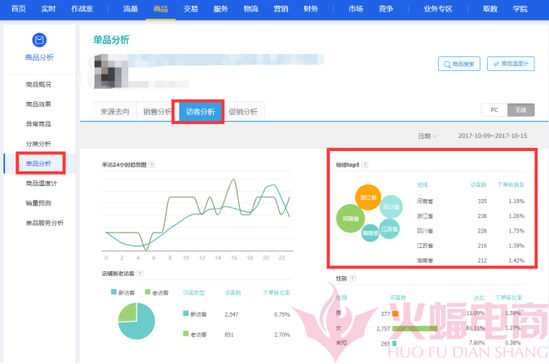Go to 单品服务分析 sidebar link
Screen dimensions: 549x364
coord(45,223)
